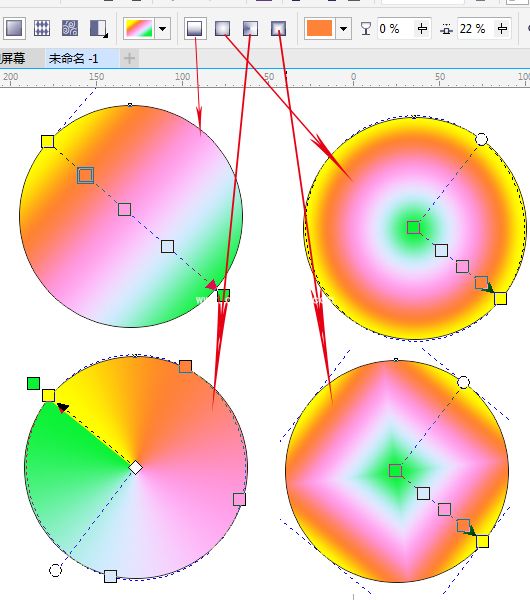Select the white diamond center of conical gradient
Screen dimensions: 530x600
(135, 468)
